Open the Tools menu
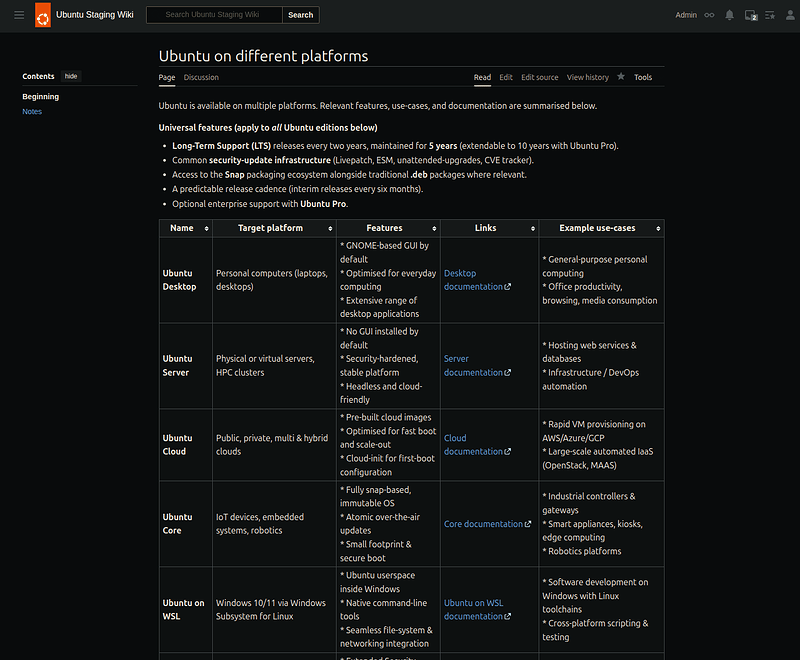 coord(643,77)
